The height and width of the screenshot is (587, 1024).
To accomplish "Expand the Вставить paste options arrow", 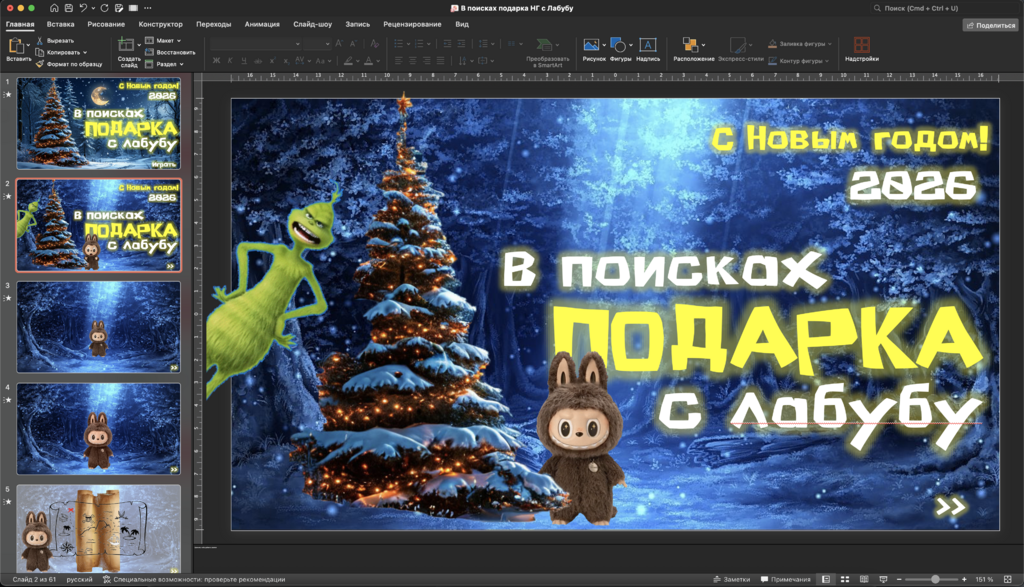I will click(x=28, y=46).
